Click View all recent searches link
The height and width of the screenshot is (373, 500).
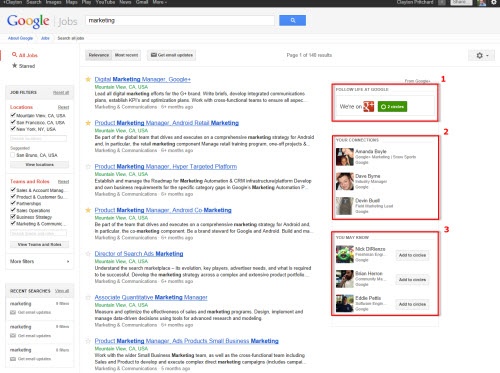click(62, 291)
